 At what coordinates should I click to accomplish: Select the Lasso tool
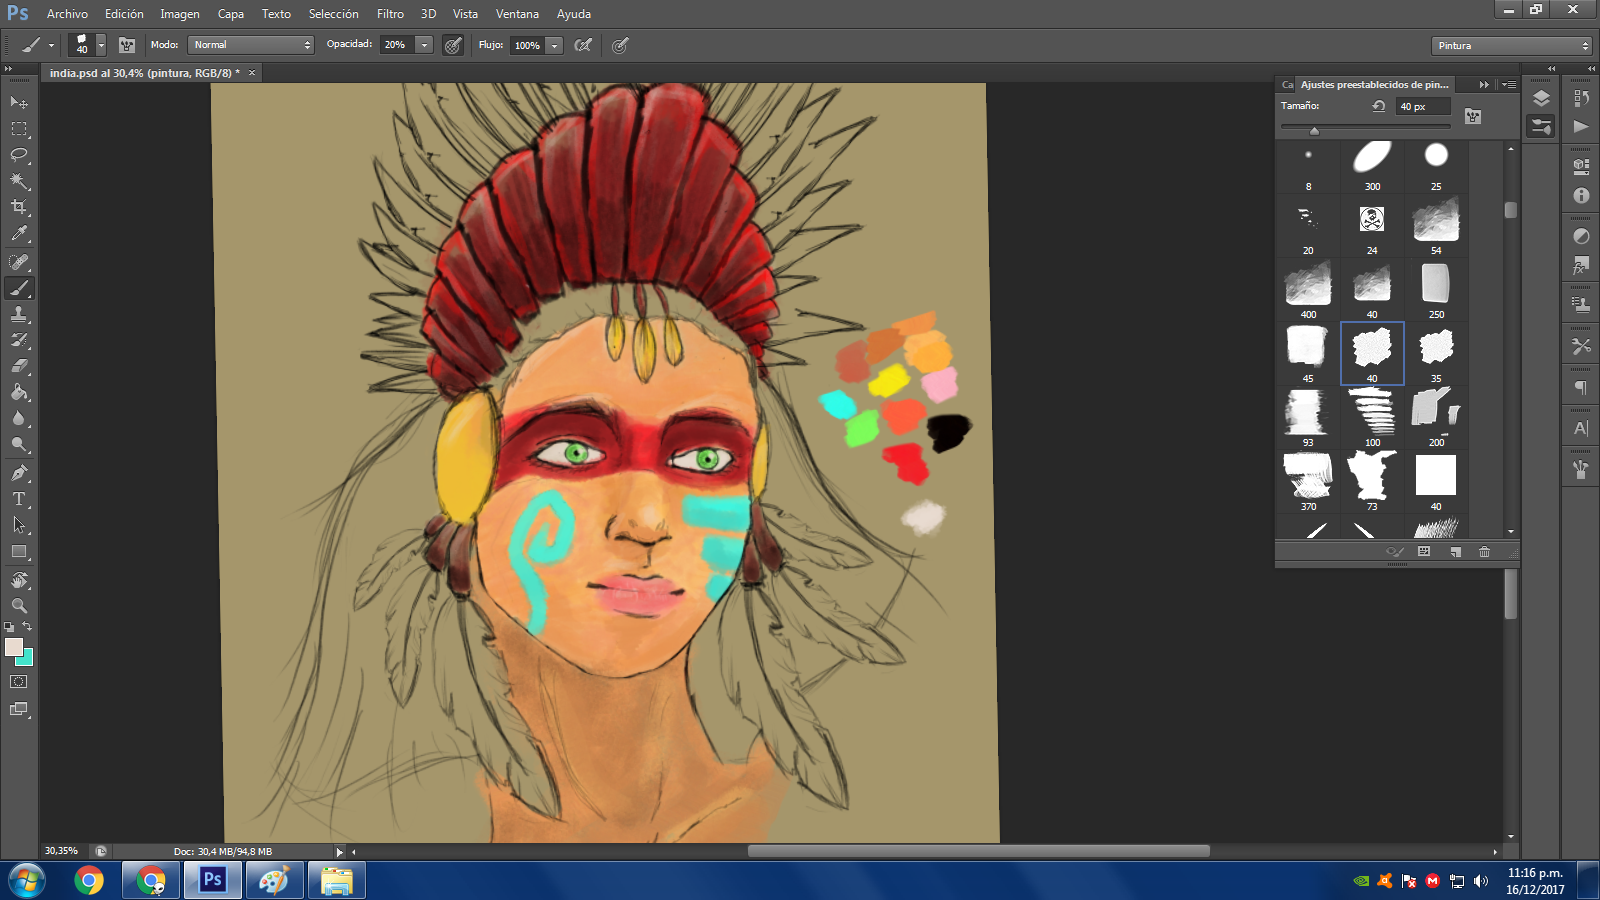tap(19, 154)
